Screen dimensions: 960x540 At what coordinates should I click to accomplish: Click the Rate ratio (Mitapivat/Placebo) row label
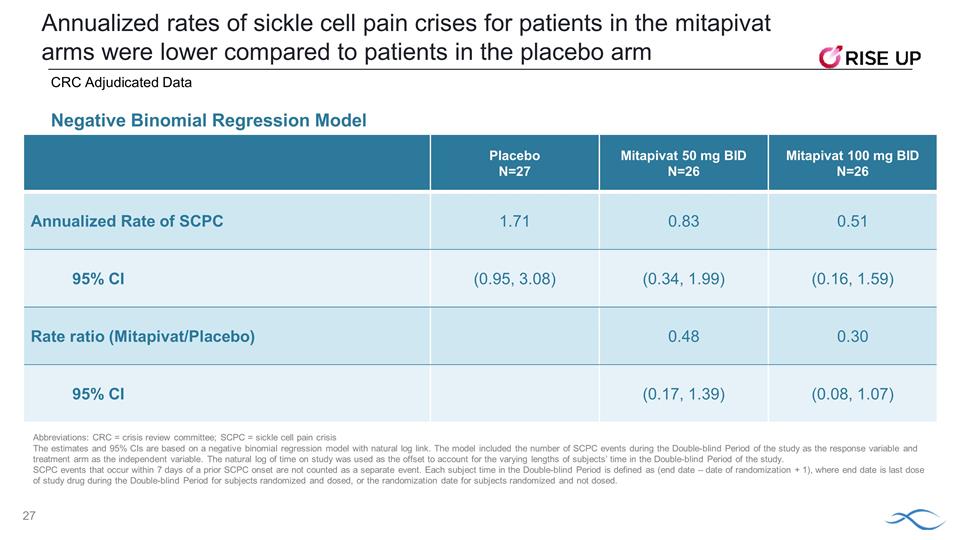(x=143, y=337)
